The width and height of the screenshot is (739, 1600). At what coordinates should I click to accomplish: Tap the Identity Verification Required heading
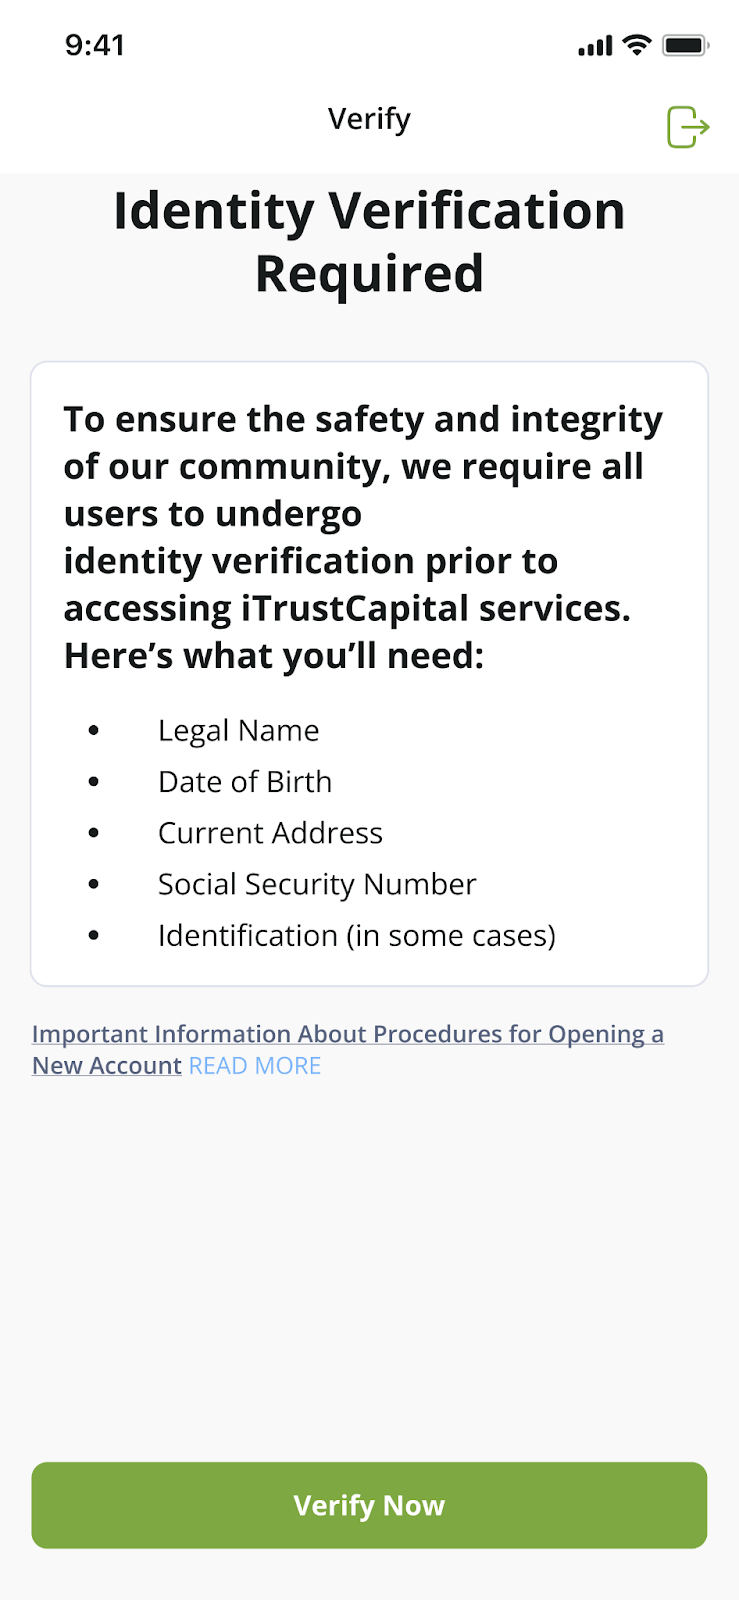click(x=369, y=242)
